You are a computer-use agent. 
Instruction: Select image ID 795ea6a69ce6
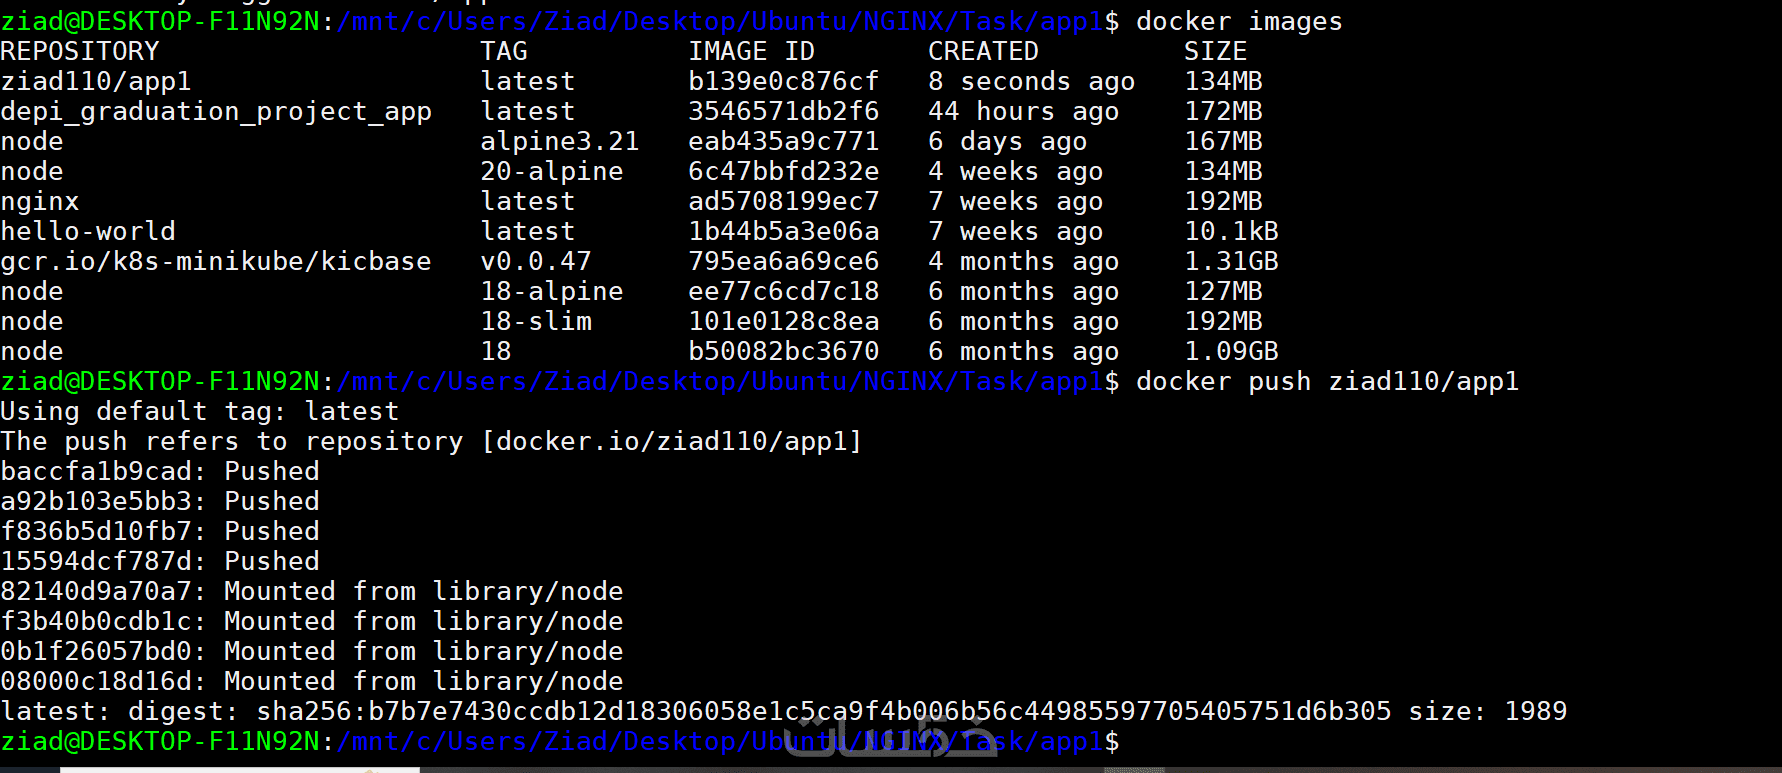point(784,261)
